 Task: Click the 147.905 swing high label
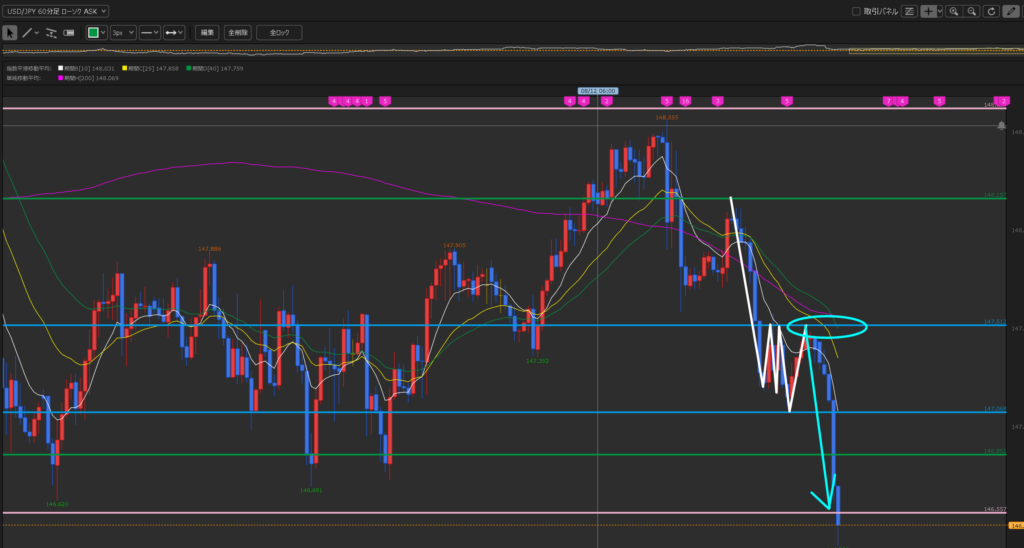454,246
